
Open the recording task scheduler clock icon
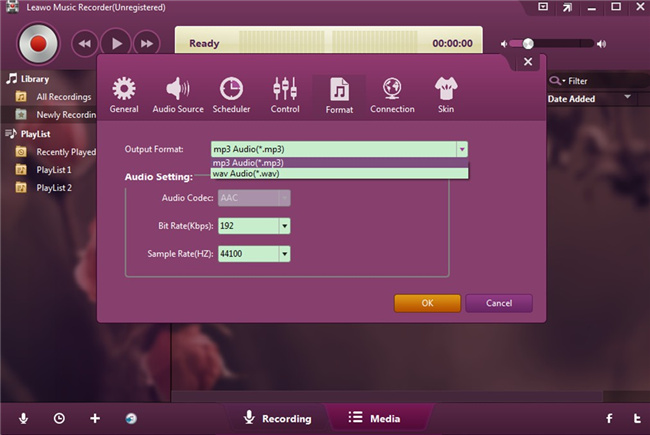(x=59, y=418)
